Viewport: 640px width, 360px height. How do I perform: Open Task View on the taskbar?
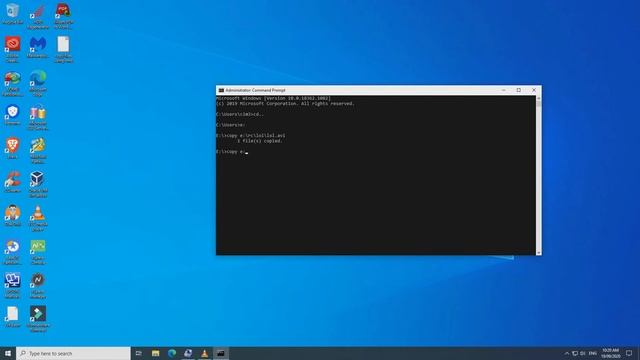pyautogui.click(x=138, y=353)
